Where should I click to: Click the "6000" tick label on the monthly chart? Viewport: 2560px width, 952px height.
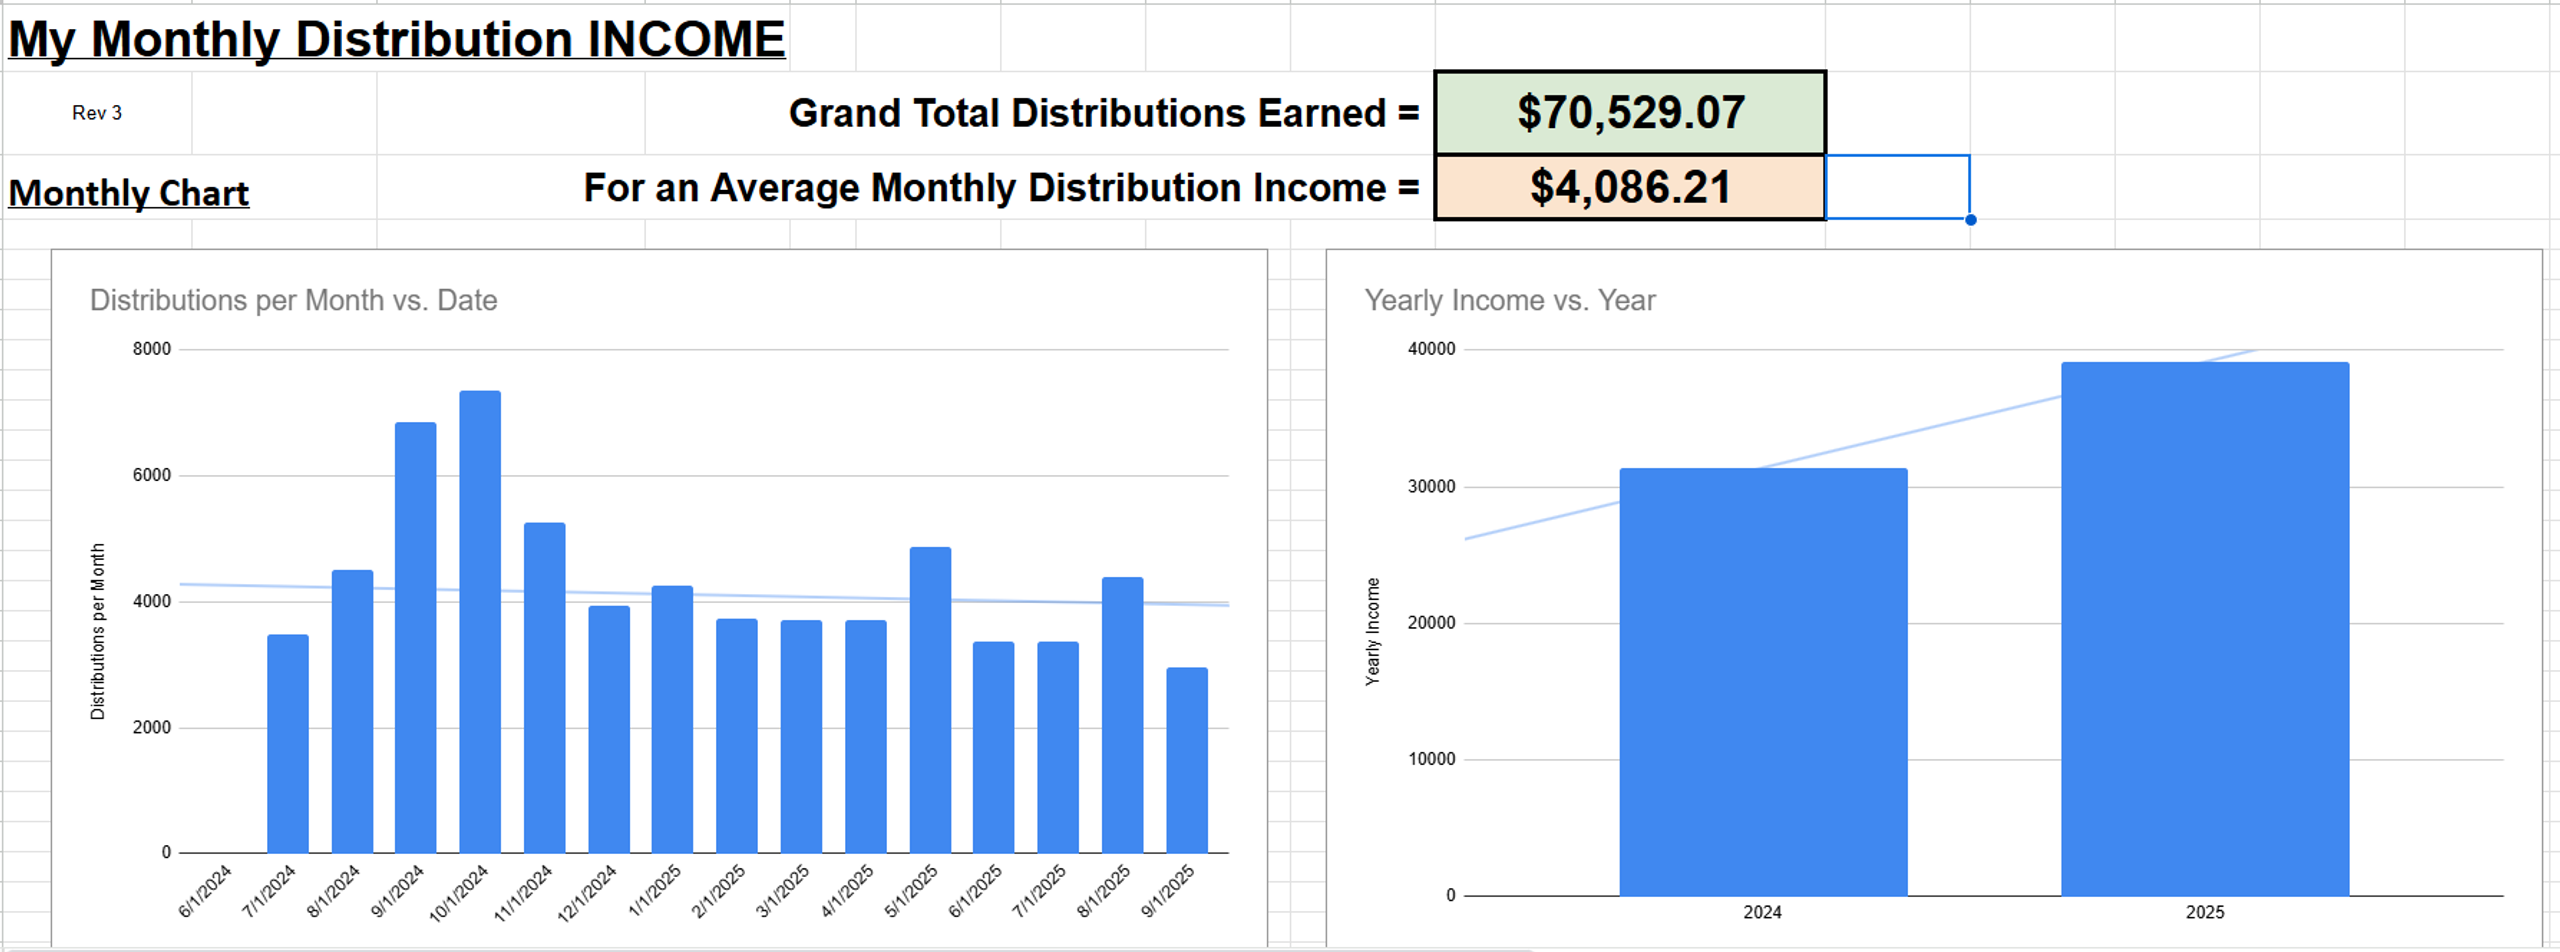[152, 475]
